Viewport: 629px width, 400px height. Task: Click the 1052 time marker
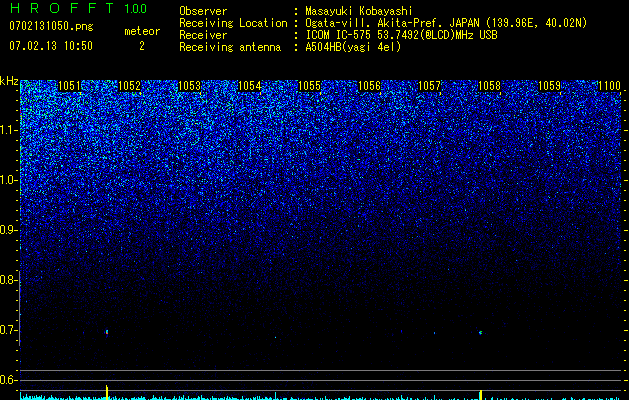pyautogui.click(x=130, y=86)
